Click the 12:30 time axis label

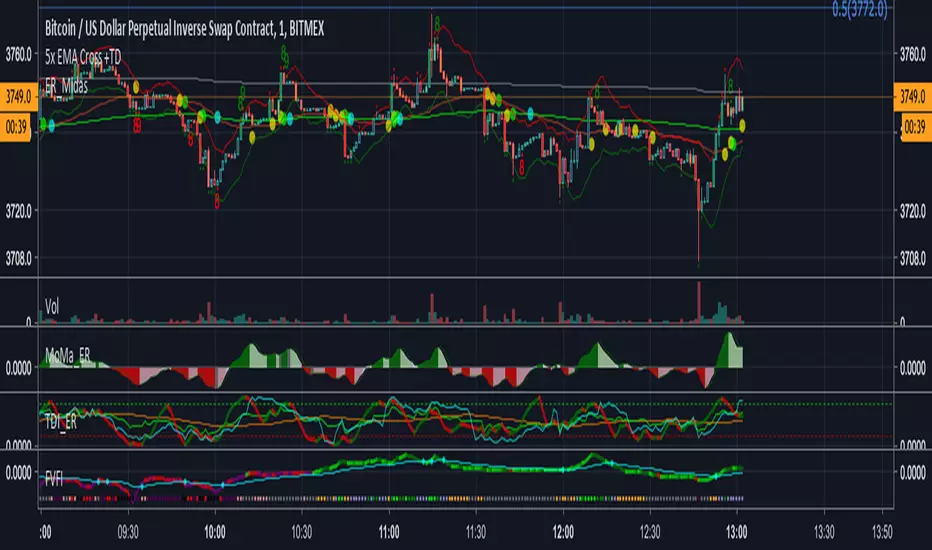coord(650,532)
